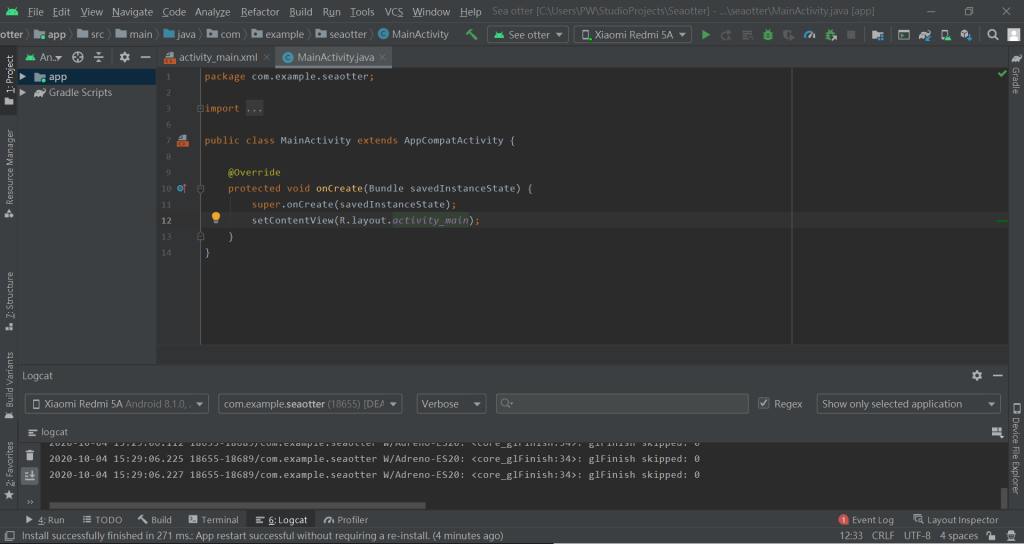The height and width of the screenshot is (544, 1024).
Task: Click the Make Project hammer icon
Action: point(472,35)
